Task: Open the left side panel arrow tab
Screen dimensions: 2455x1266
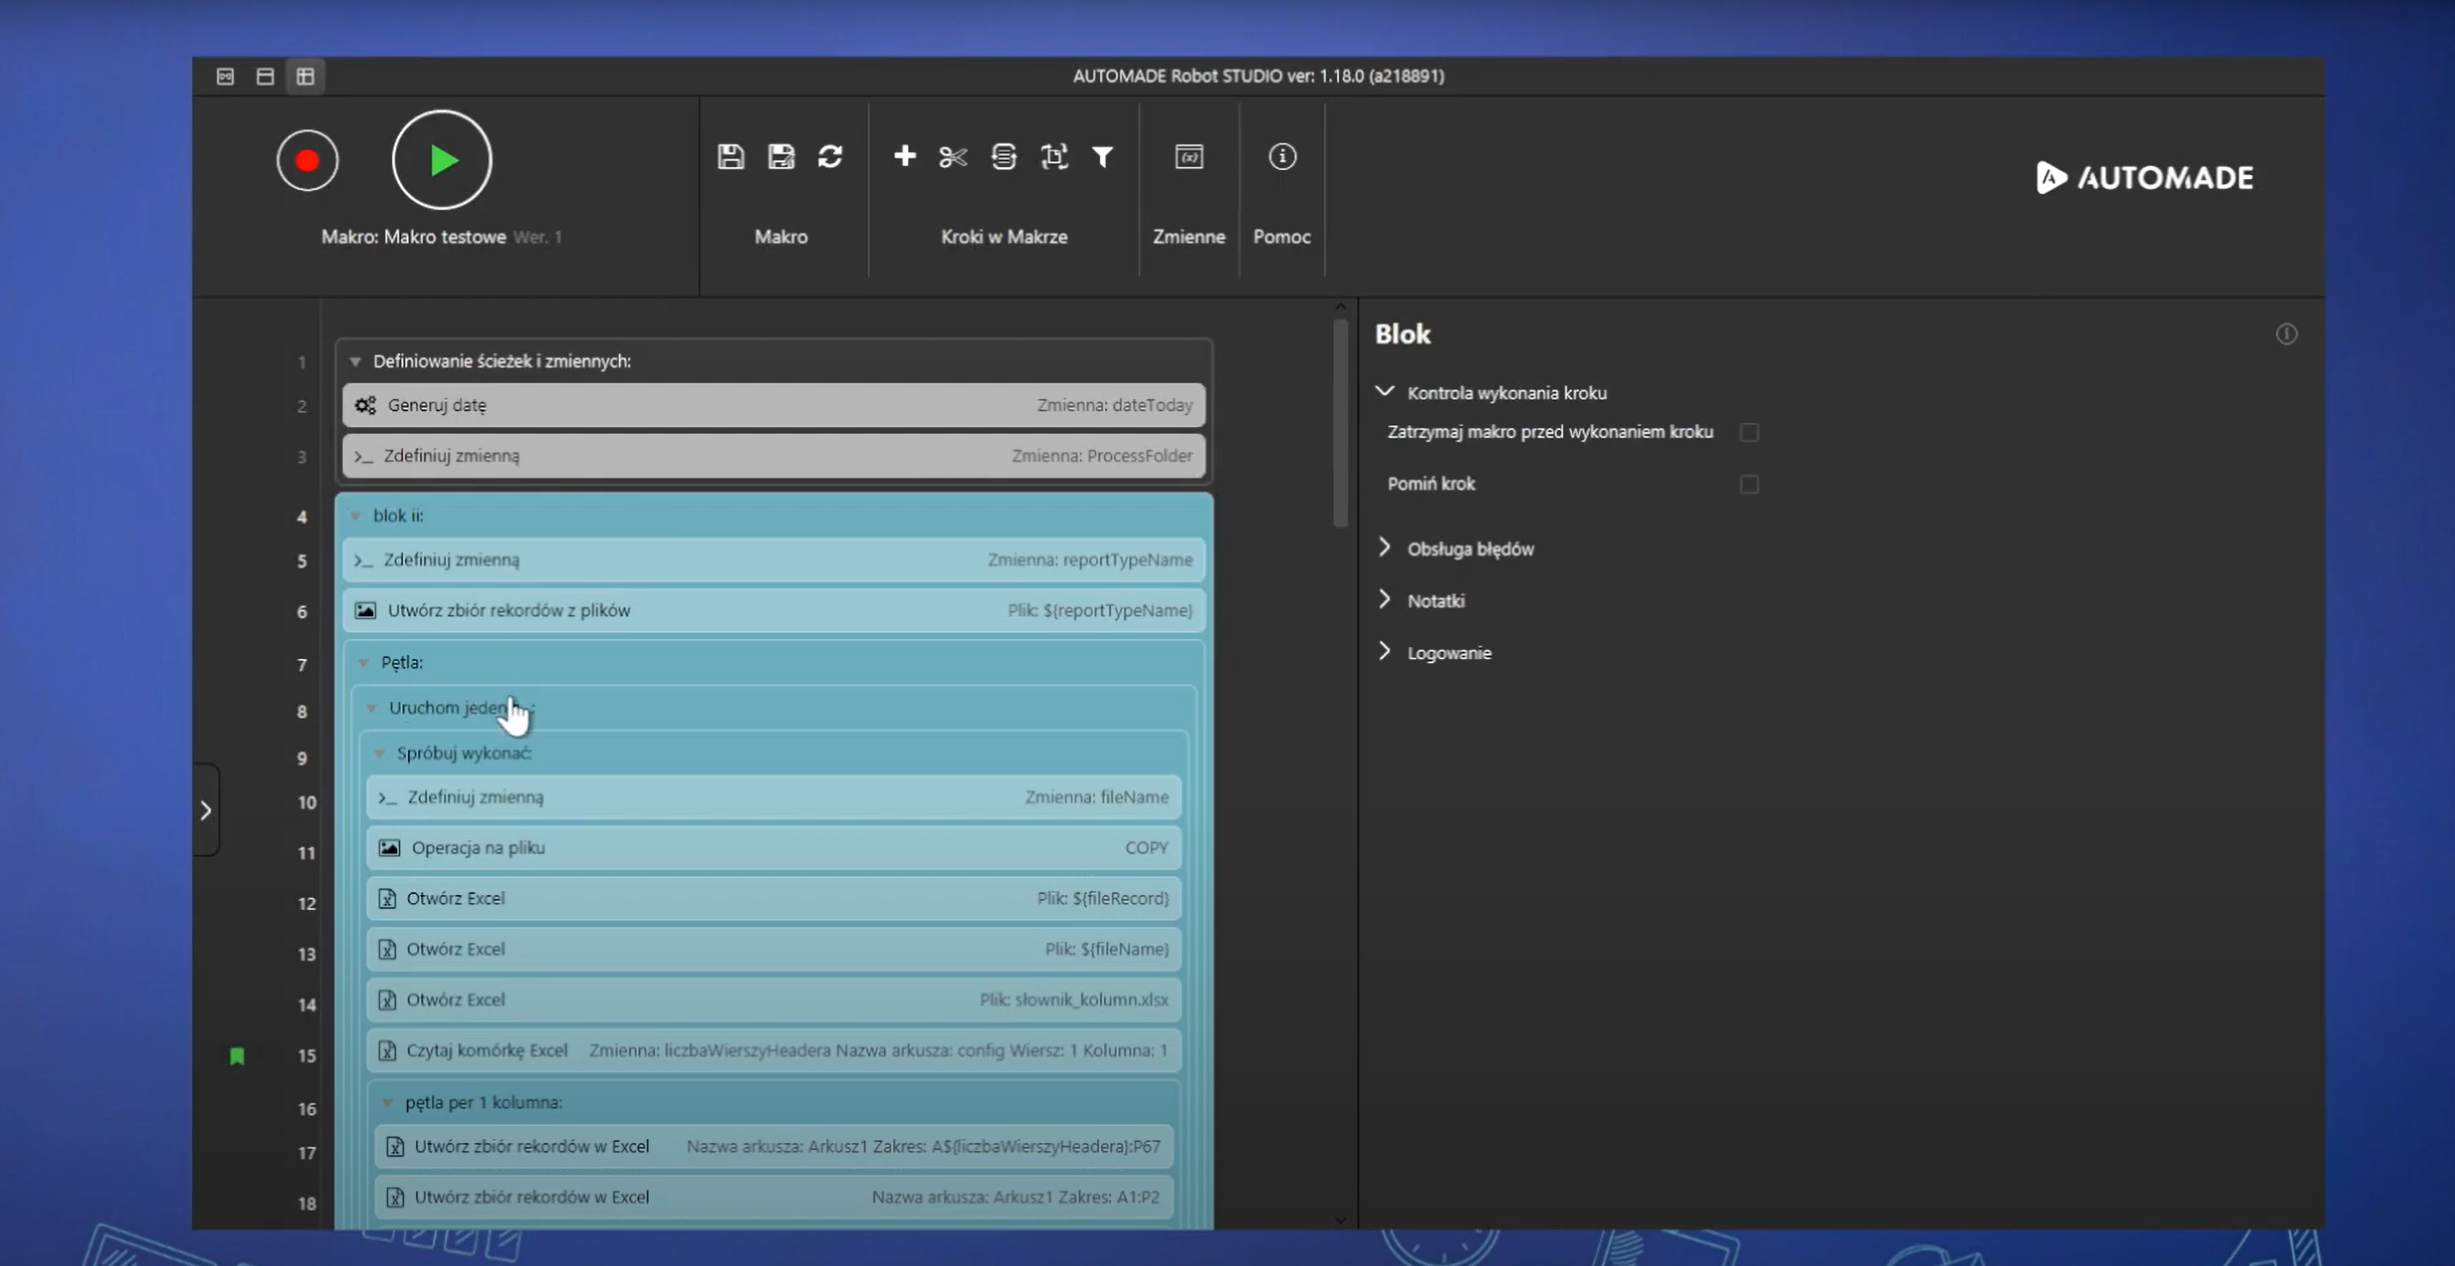Action: click(x=206, y=810)
